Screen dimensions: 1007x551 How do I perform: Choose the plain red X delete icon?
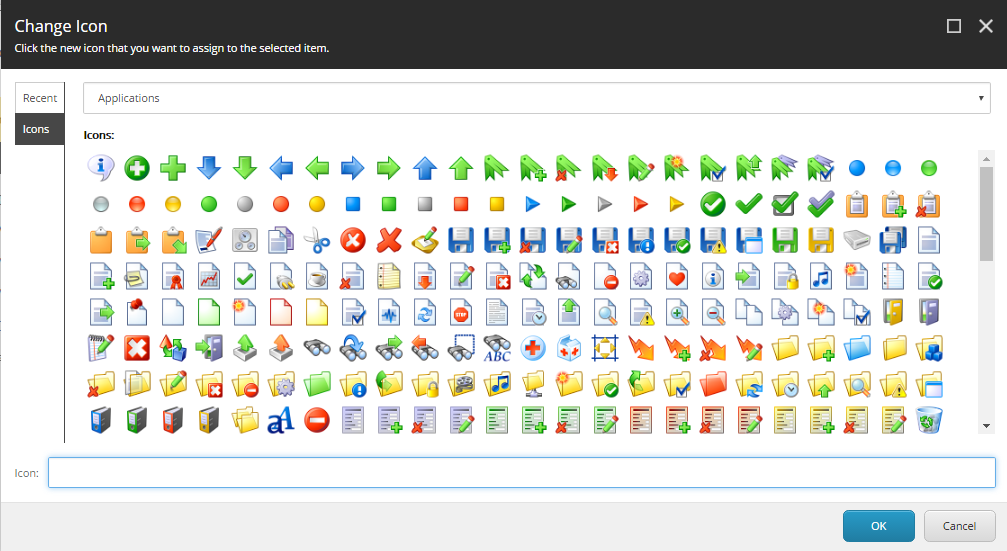click(x=389, y=241)
